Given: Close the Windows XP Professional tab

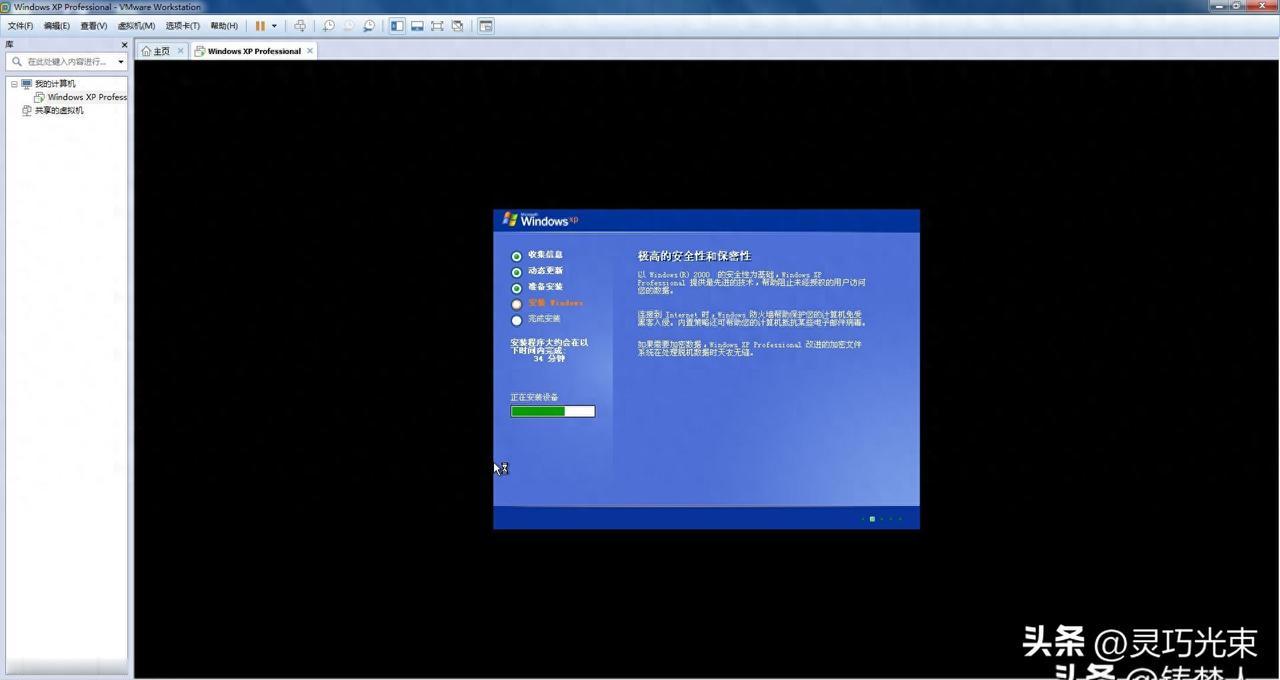Looking at the screenshot, I should pyautogui.click(x=310, y=51).
